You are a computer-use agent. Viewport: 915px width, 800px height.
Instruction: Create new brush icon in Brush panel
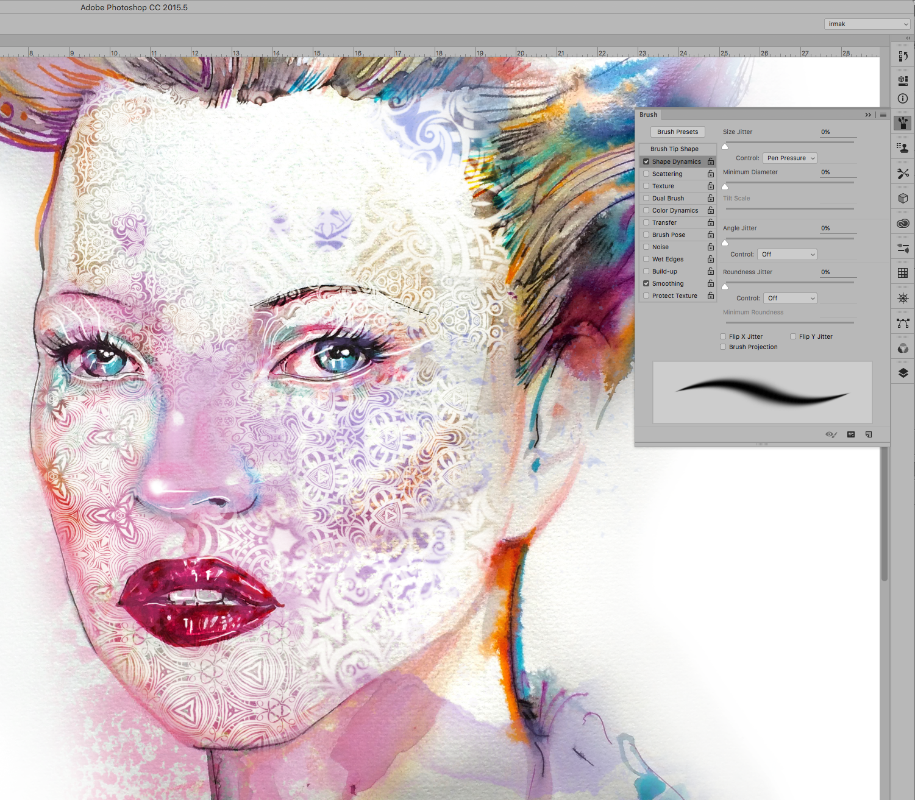868,434
